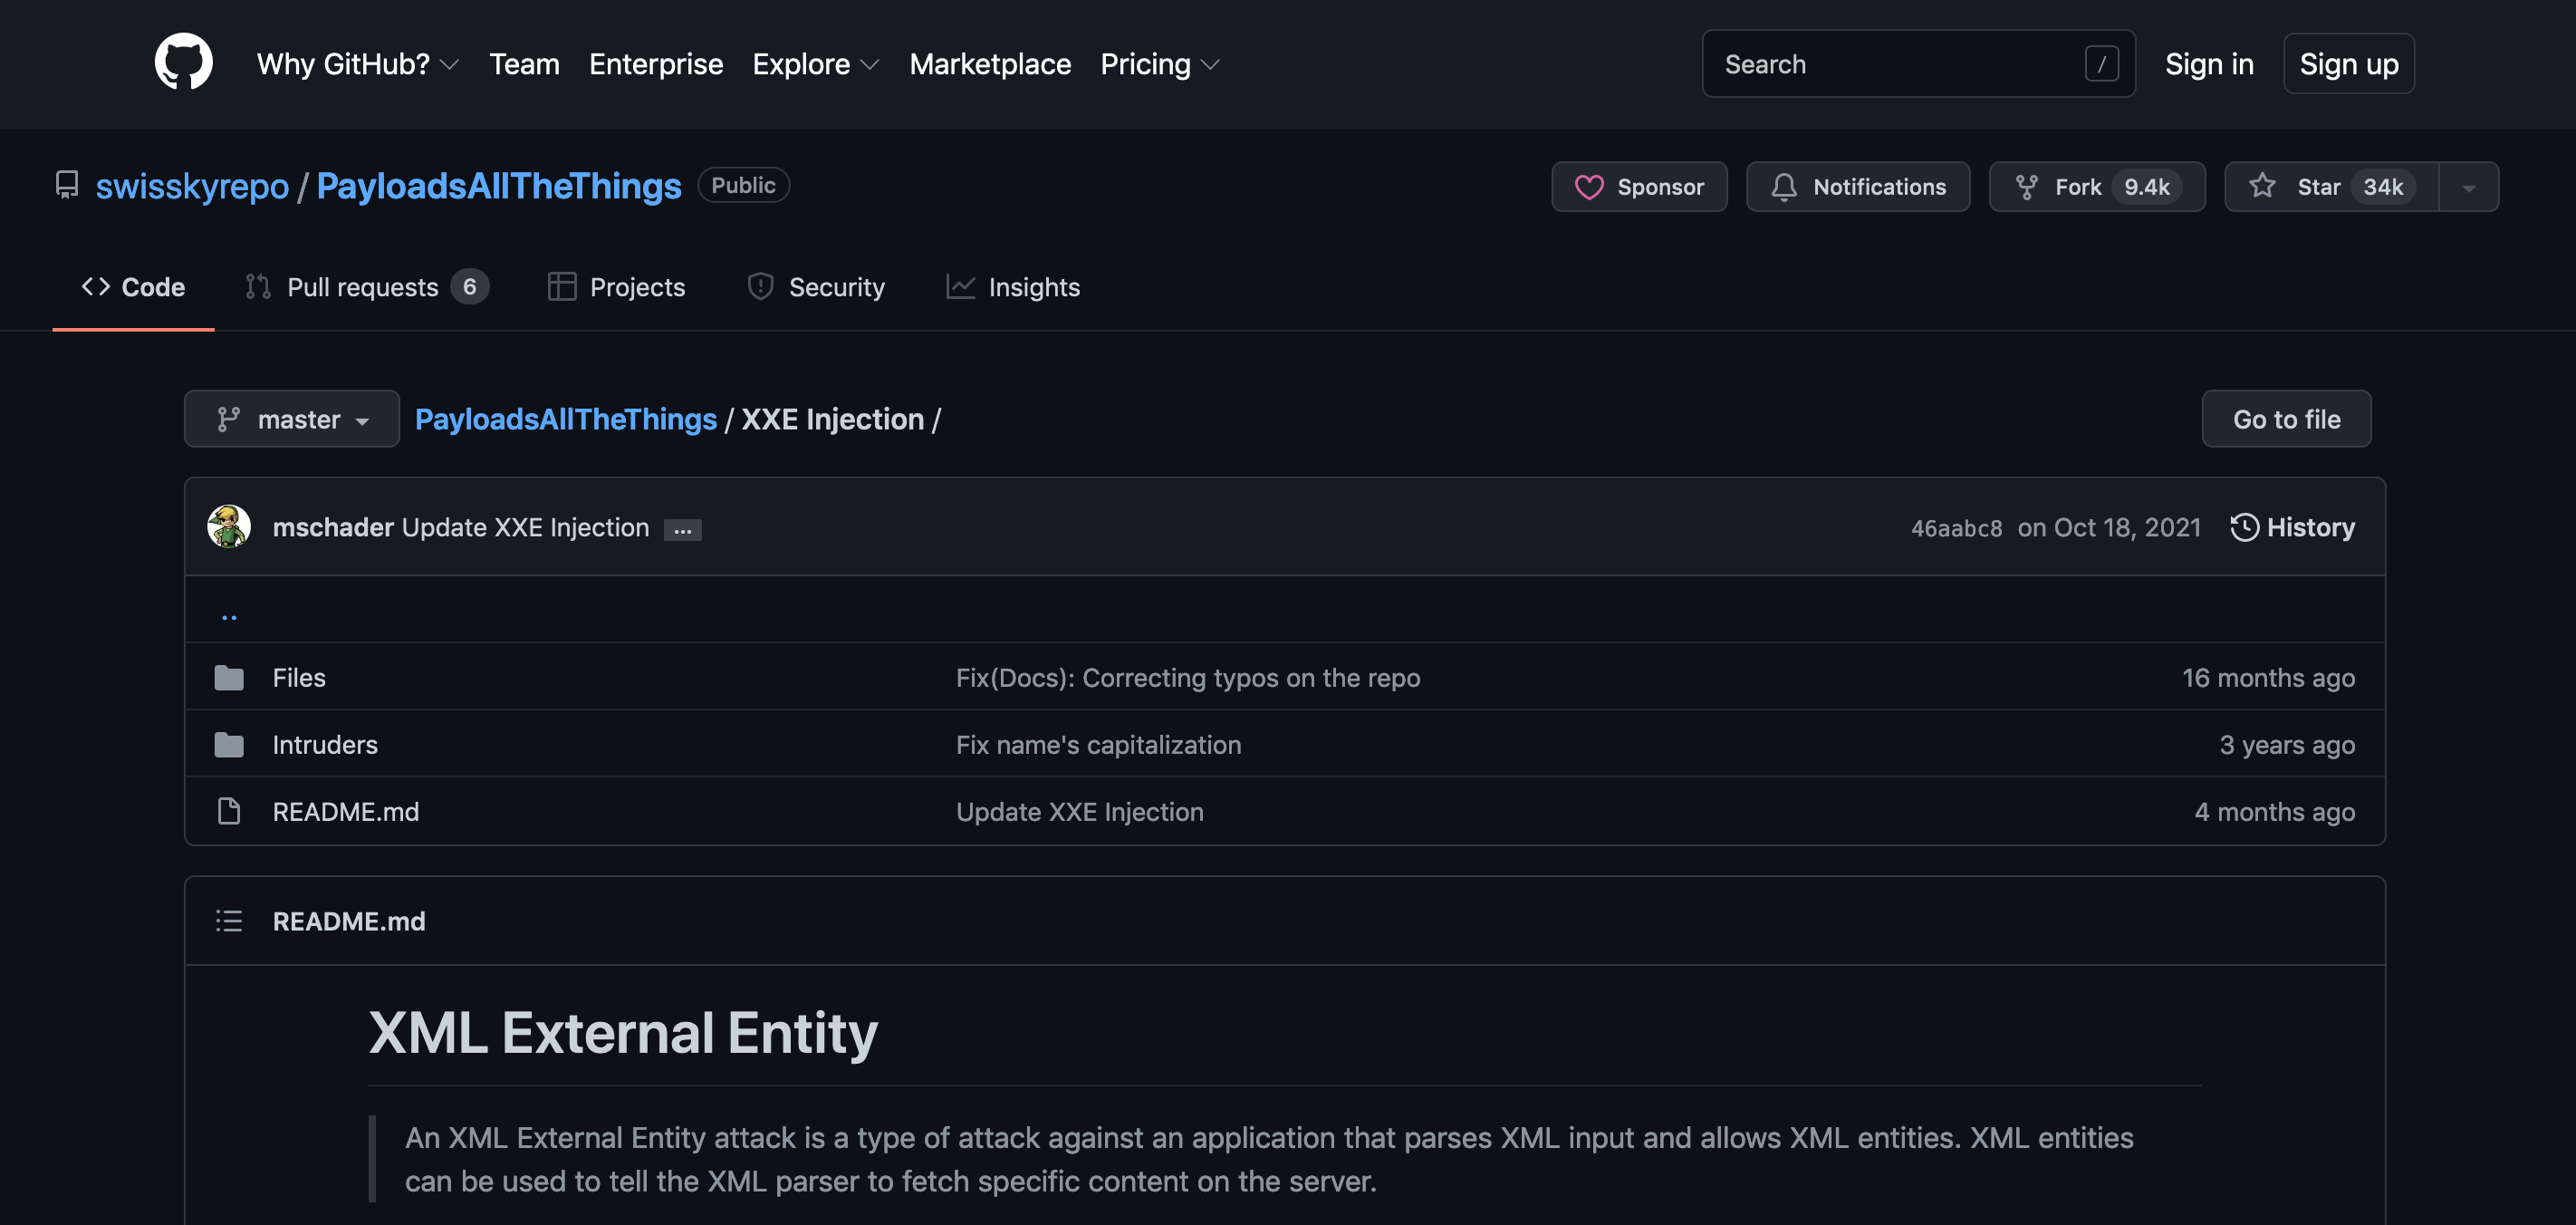Click the Notifications button

(x=1858, y=187)
